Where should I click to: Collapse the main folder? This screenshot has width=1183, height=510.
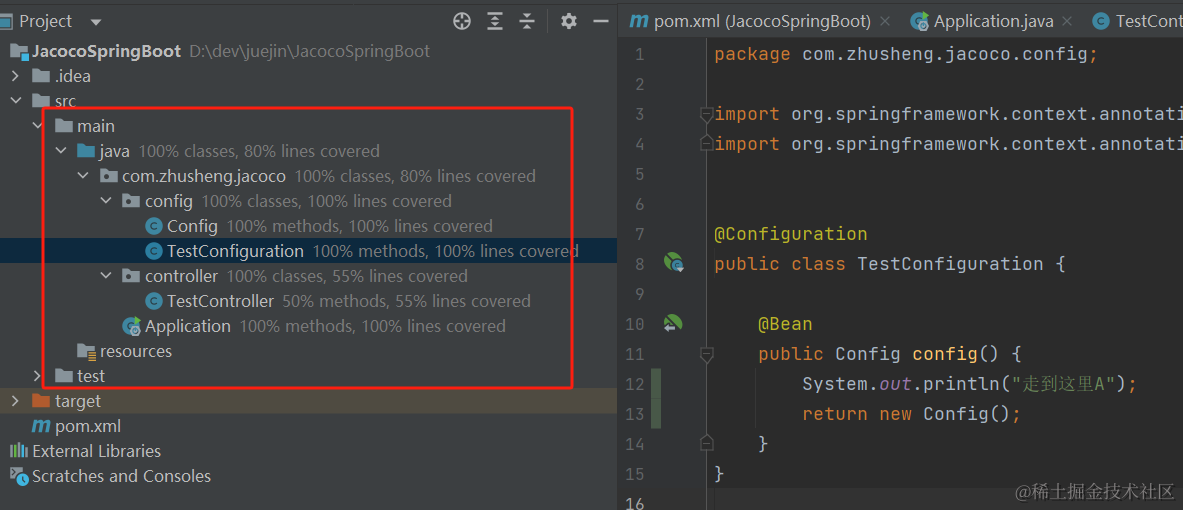click(x=38, y=126)
